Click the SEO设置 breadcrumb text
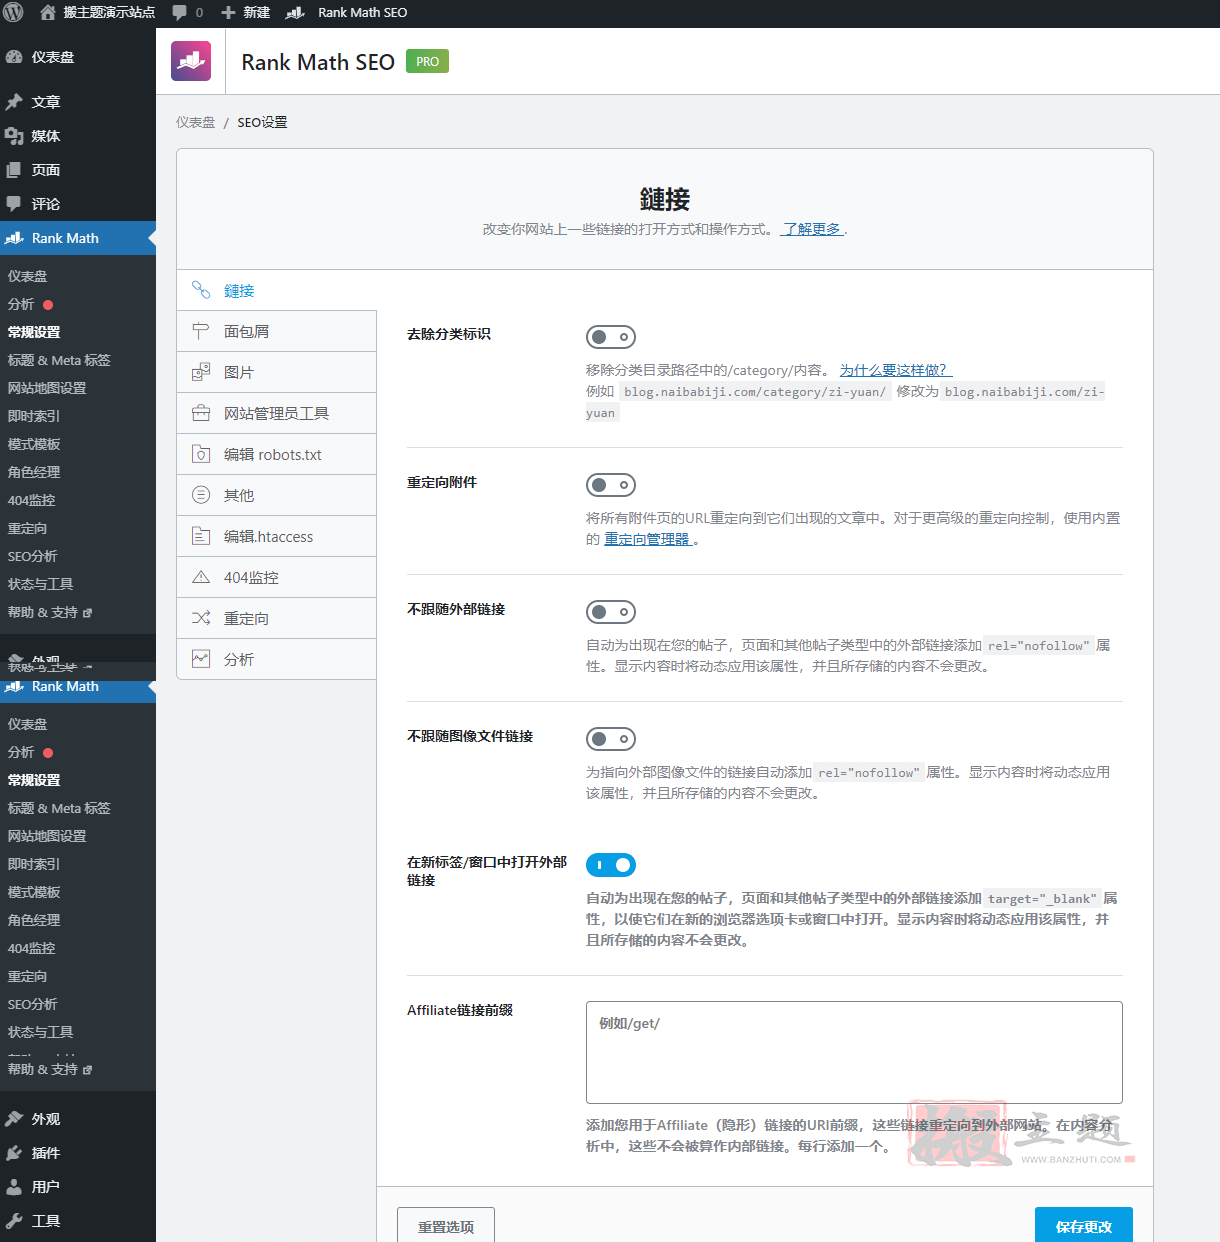Image resolution: width=1220 pixels, height=1242 pixels. click(262, 122)
